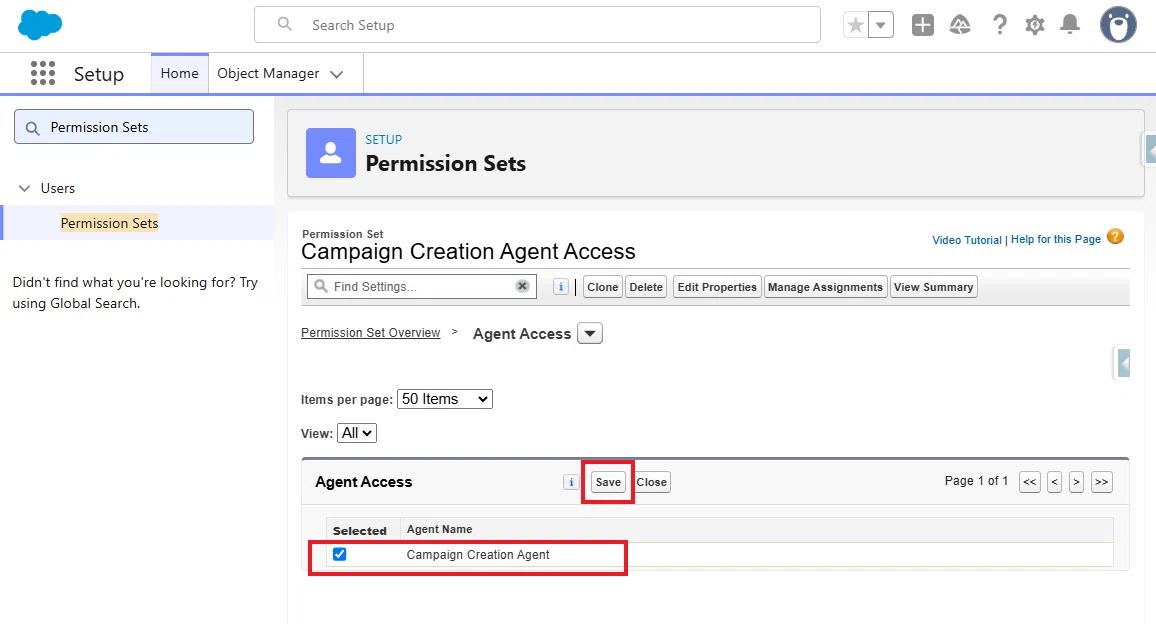Open the View filter dropdown
Viewport: 1156px width, 624px height.
[x=357, y=433]
